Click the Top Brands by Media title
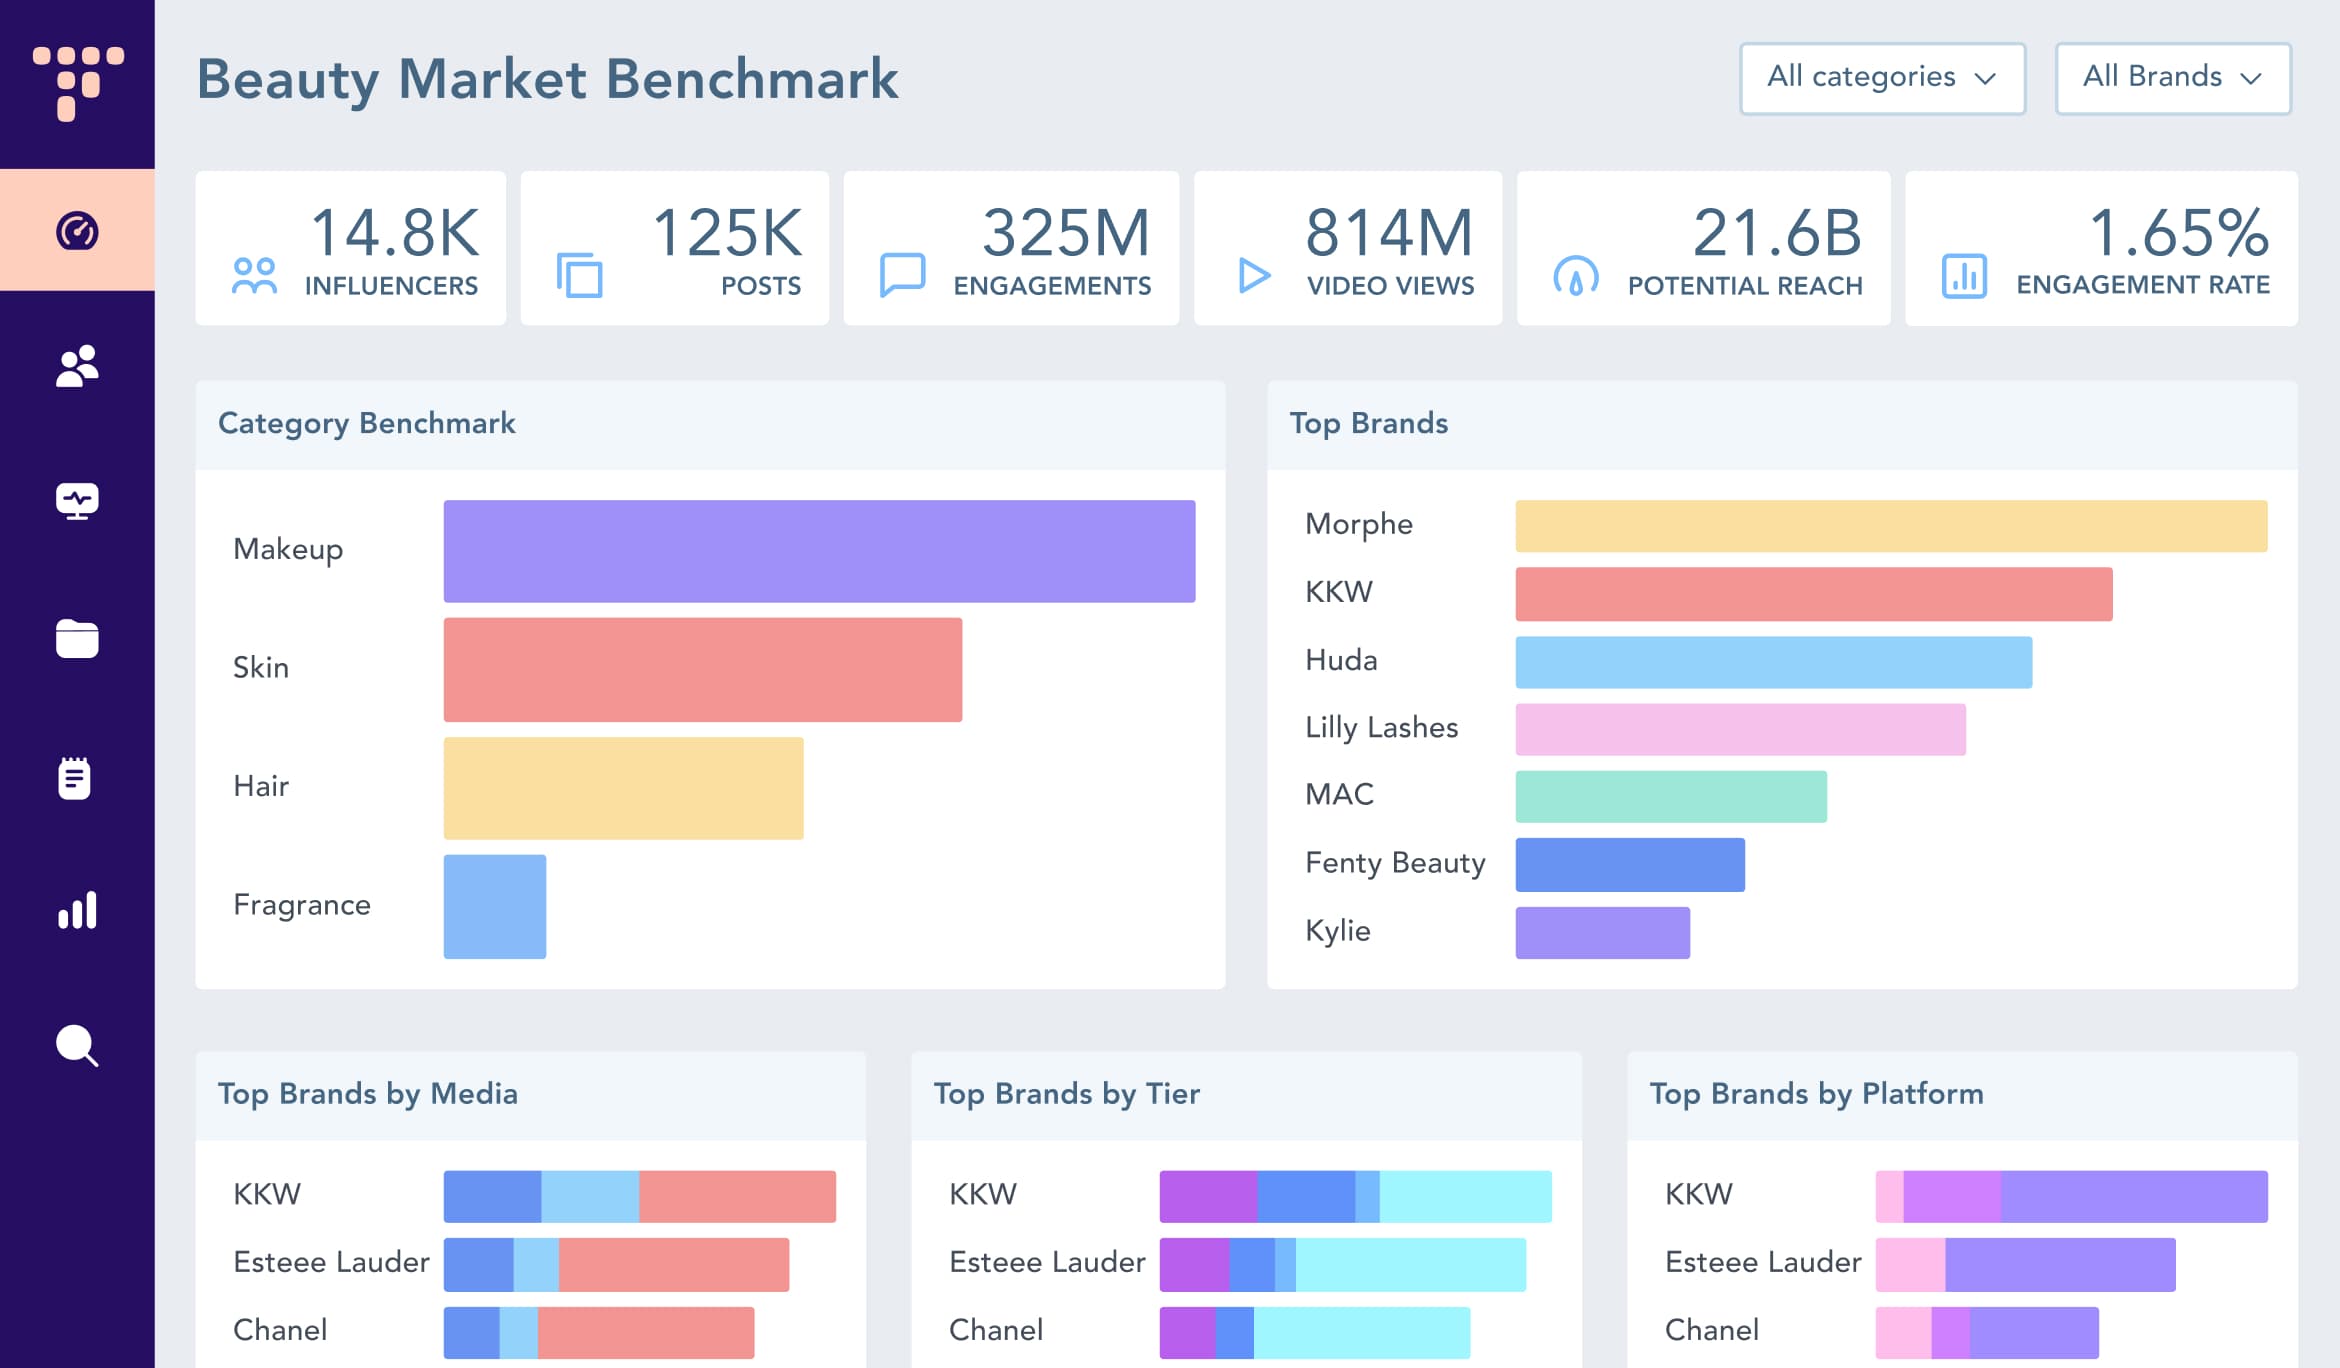The height and width of the screenshot is (1368, 2340). click(368, 1094)
